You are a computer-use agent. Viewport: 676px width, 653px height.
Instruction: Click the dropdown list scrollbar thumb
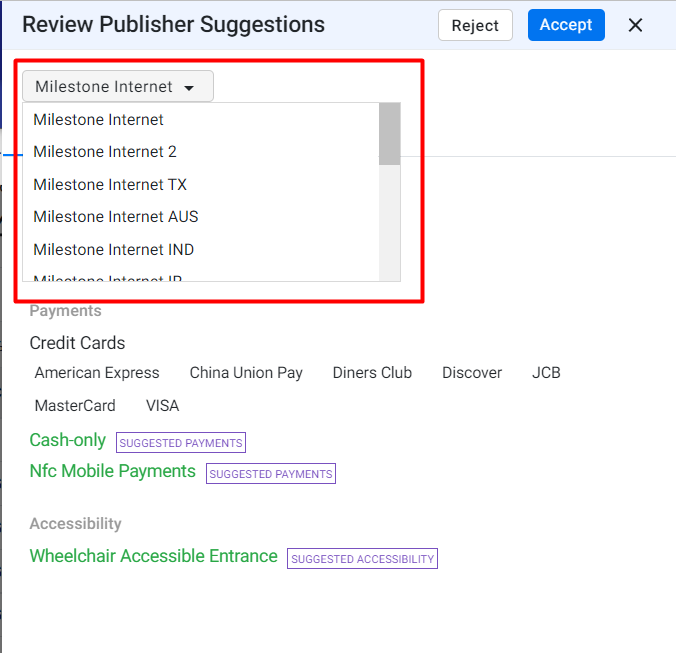pyautogui.click(x=390, y=134)
